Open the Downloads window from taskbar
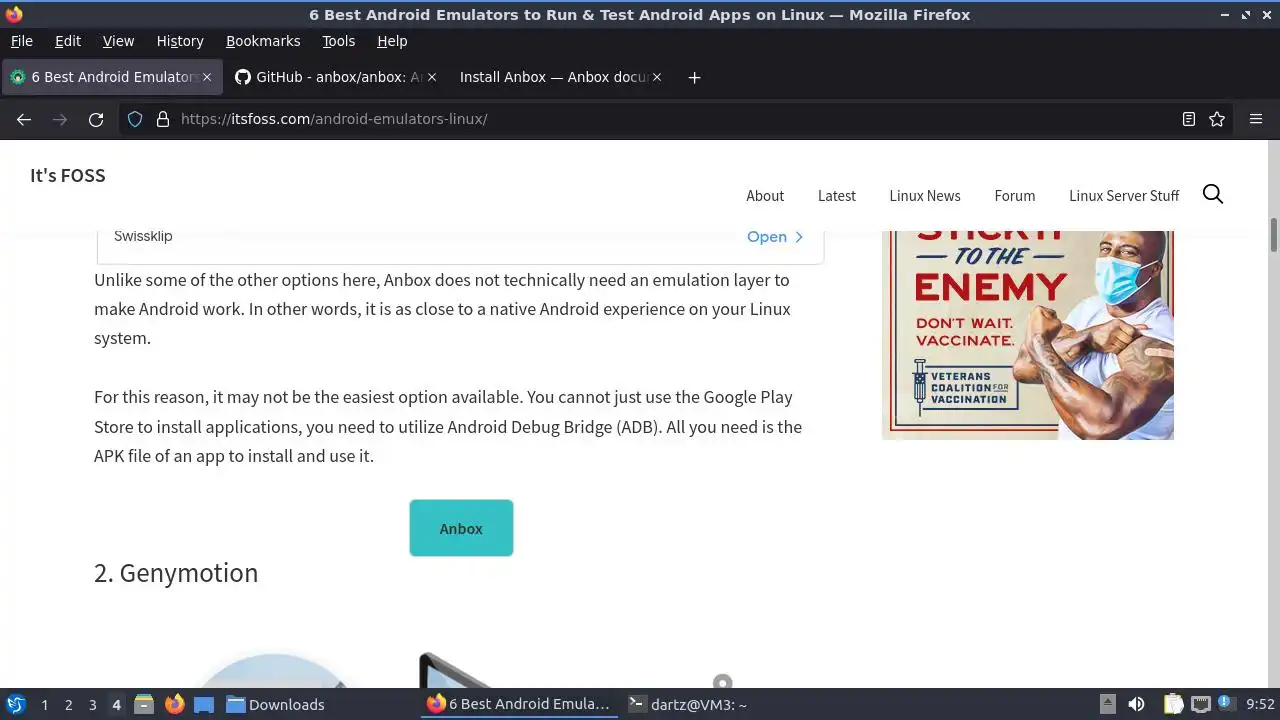 [275, 705]
